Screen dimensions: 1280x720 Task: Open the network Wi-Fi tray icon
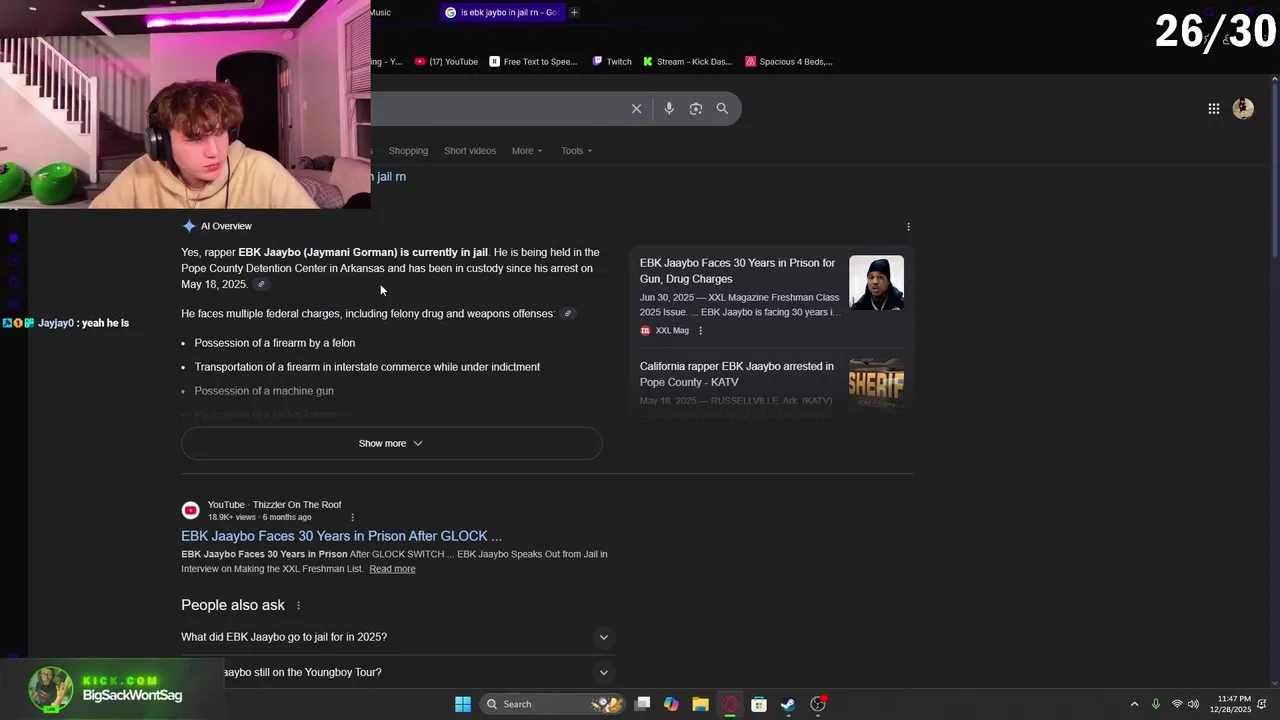[1177, 704]
